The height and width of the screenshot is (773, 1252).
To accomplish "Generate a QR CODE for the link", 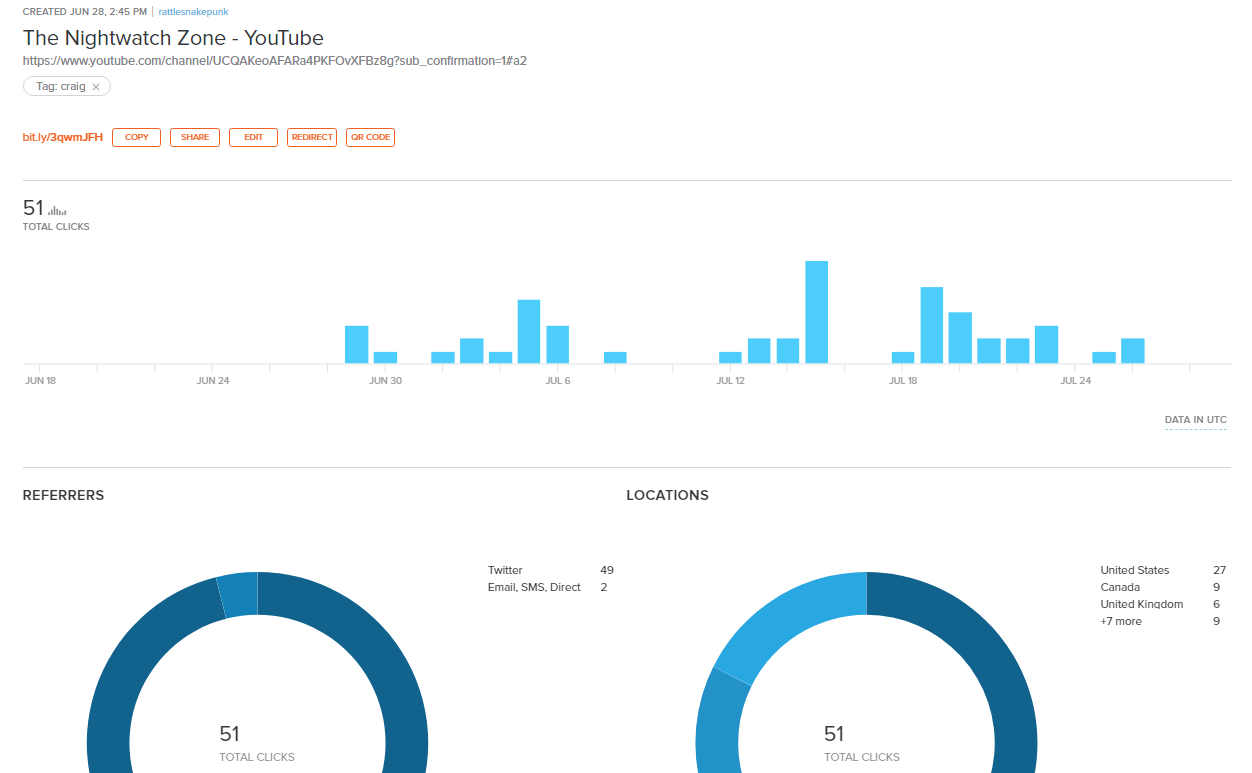I will click(370, 137).
